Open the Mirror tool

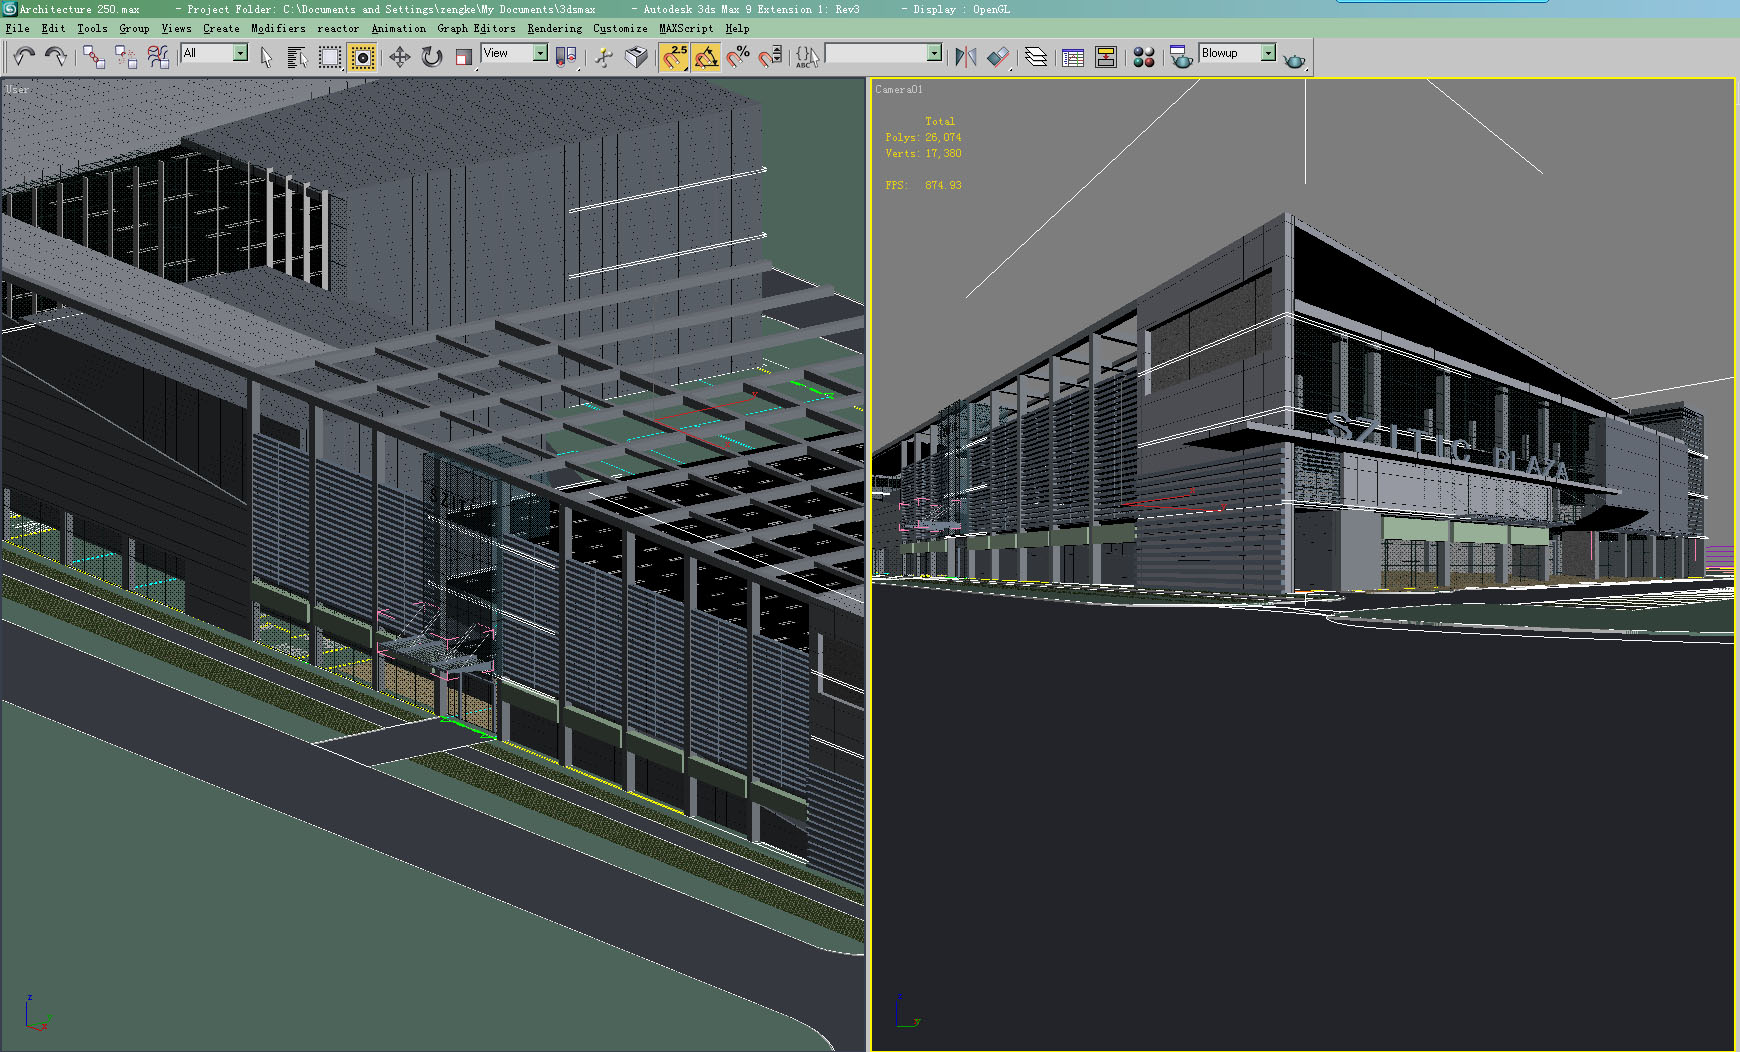coord(965,57)
